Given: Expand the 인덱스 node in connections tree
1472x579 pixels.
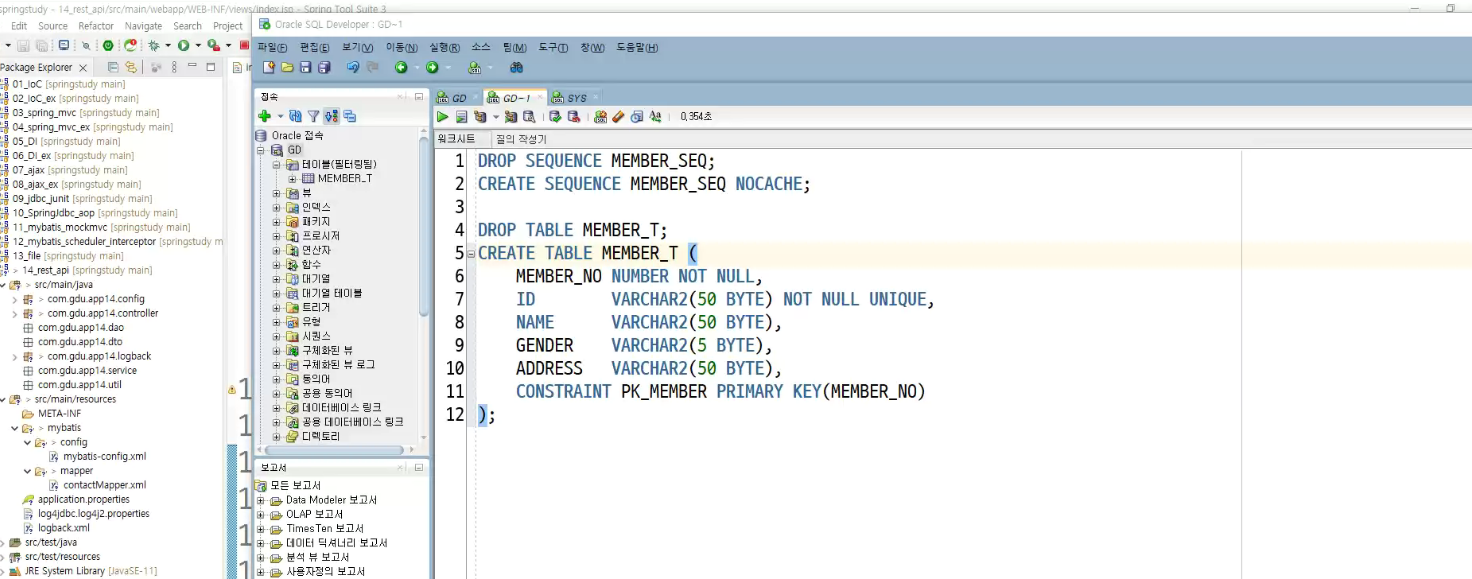Looking at the screenshot, I should click(277, 207).
